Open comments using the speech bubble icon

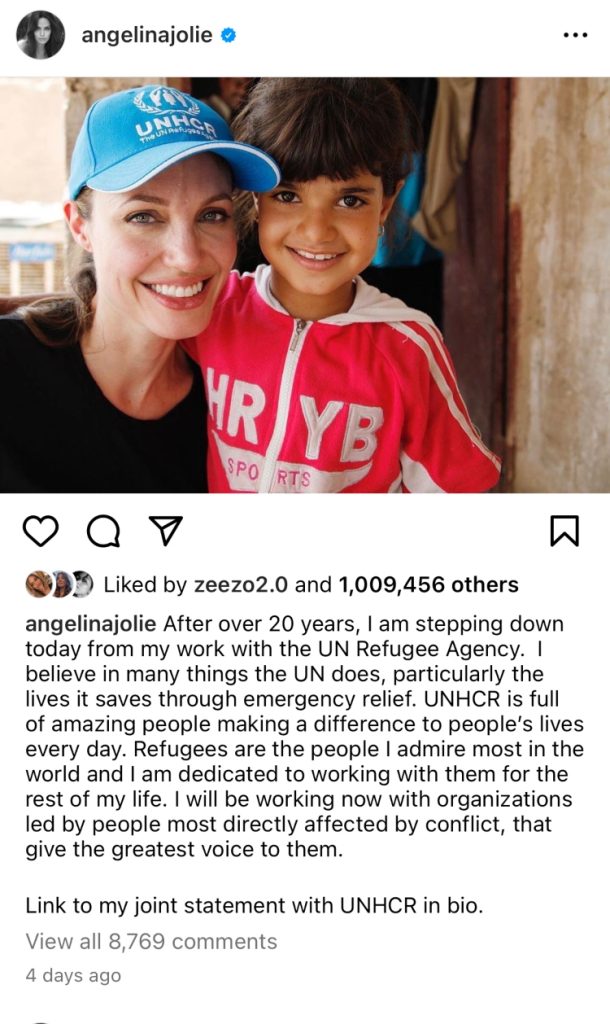102,532
